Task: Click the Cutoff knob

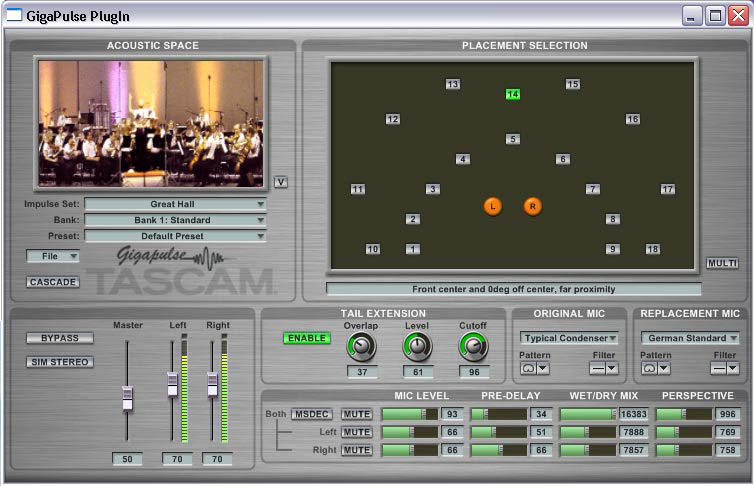Action: 474,347
